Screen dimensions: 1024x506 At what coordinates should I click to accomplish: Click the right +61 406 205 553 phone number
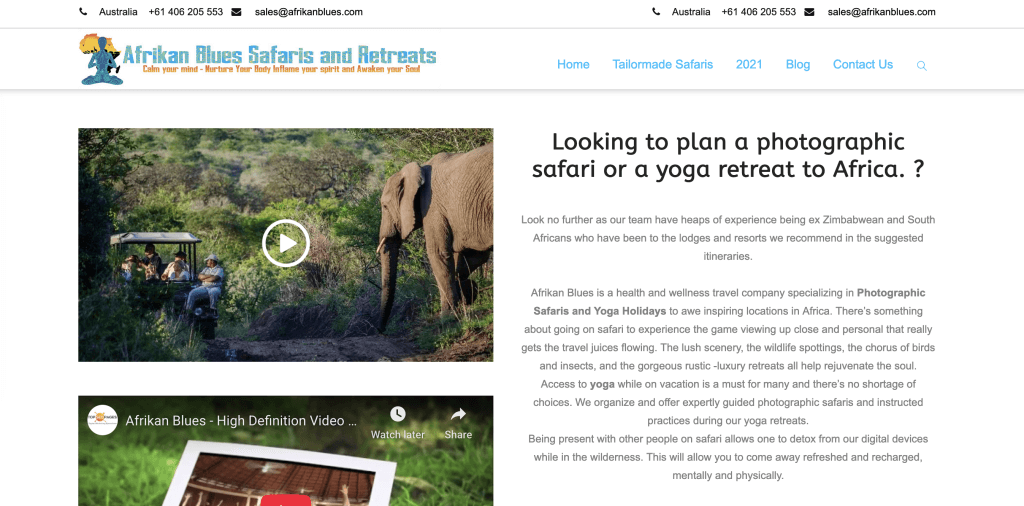coord(759,12)
